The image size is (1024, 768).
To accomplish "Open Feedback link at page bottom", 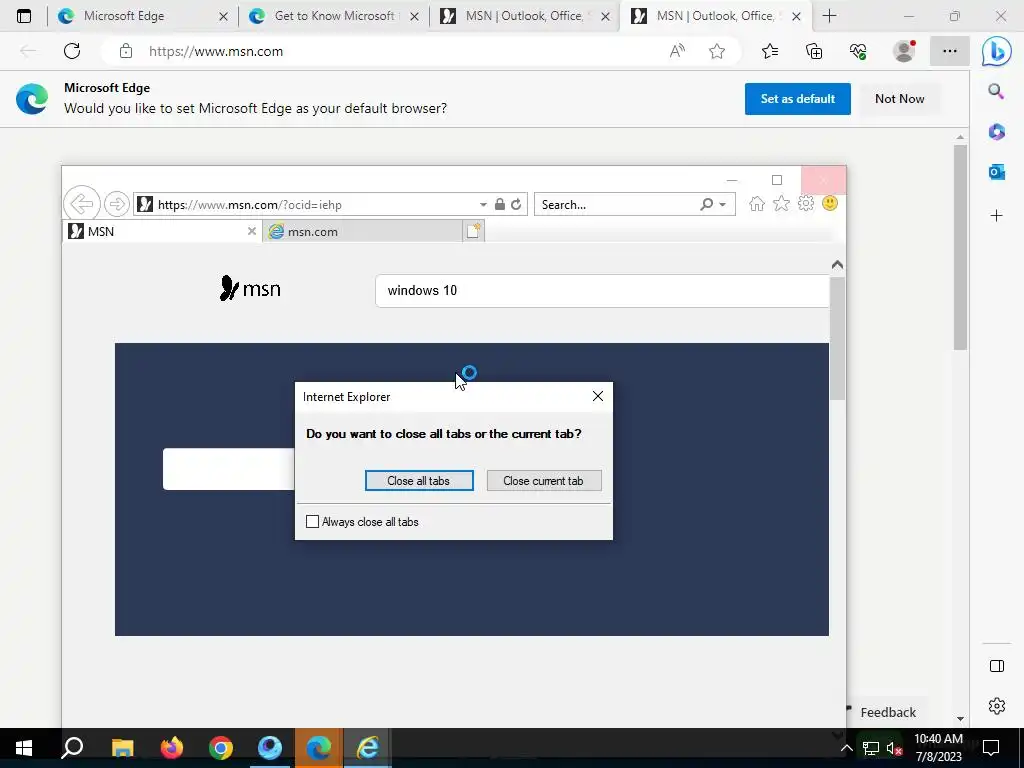I will (x=888, y=712).
